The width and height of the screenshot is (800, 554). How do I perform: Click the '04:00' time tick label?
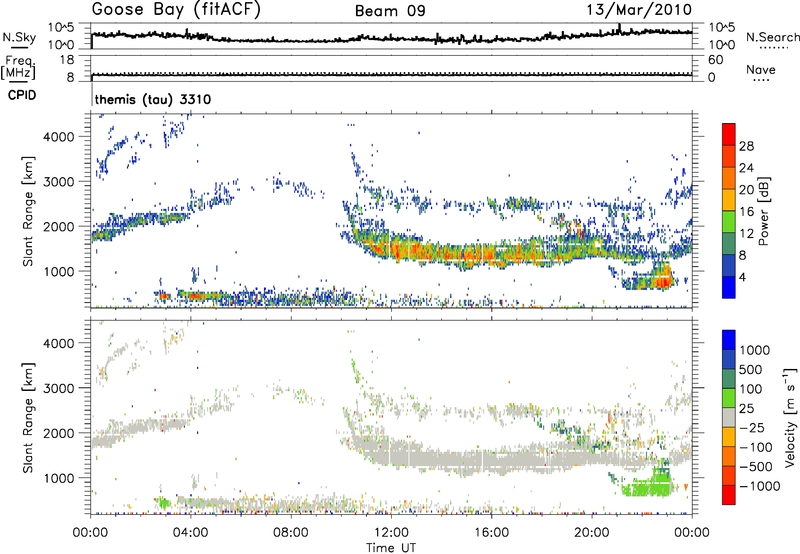pos(190,533)
